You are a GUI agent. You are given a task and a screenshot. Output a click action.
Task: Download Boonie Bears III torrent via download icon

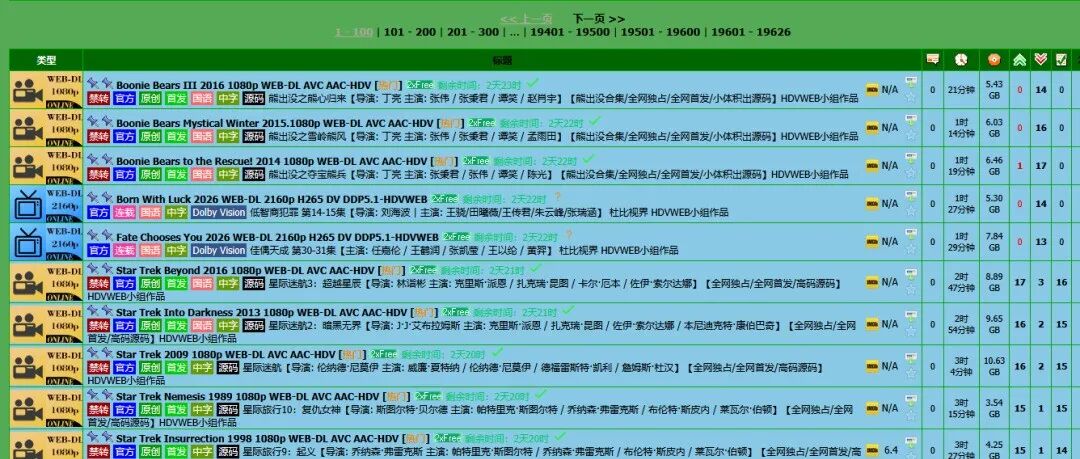(x=911, y=82)
